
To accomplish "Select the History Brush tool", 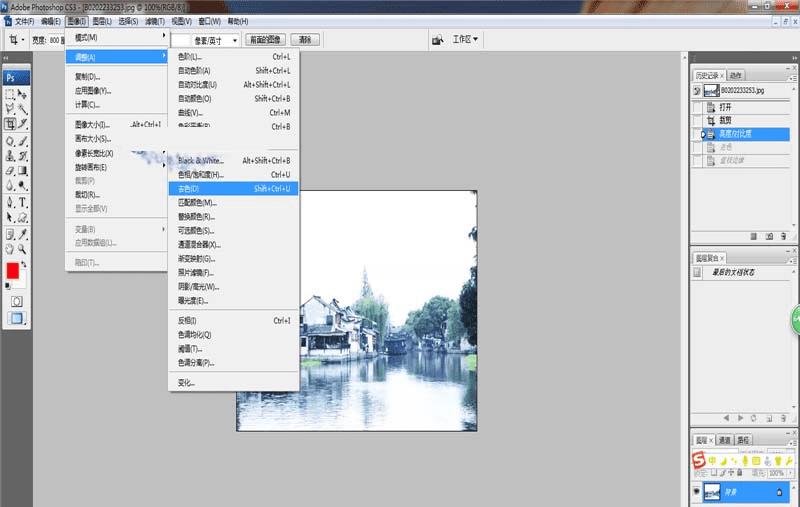I will point(22,156).
